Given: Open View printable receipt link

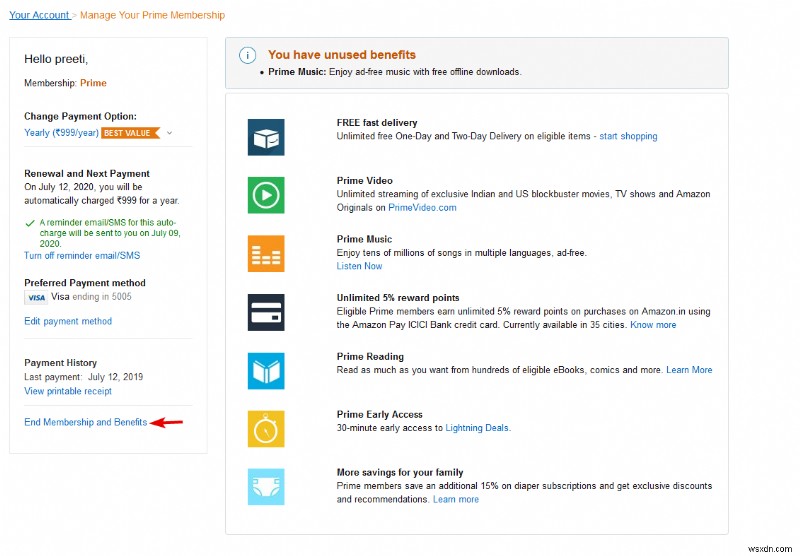Looking at the screenshot, I should tap(68, 391).
